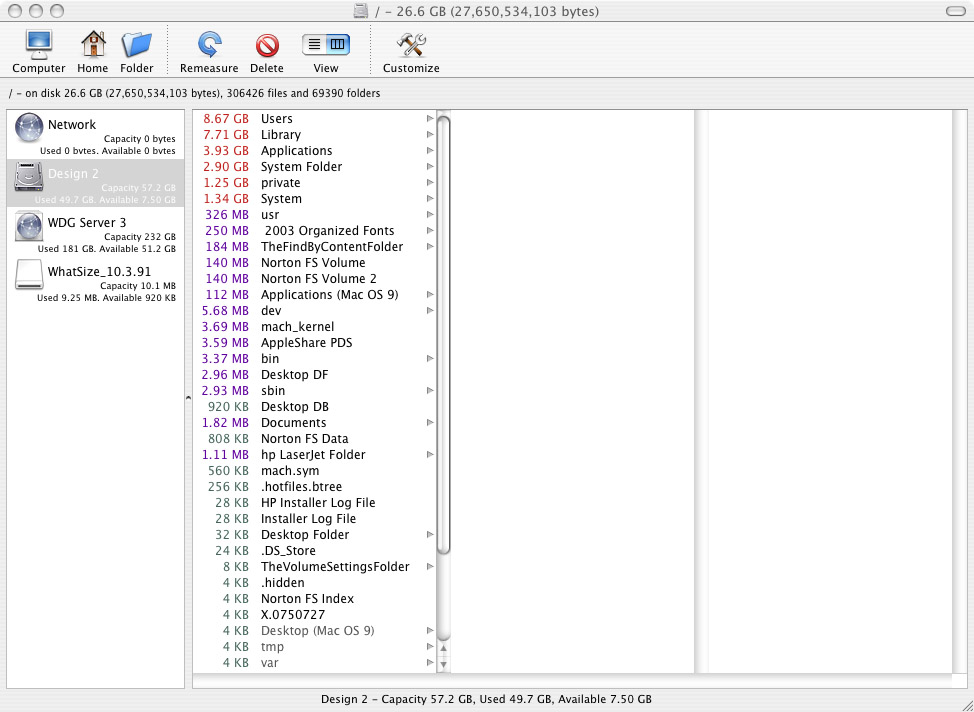Select the dev folder row
This screenshot has width=974, height=712.
(x=315, y=311)
